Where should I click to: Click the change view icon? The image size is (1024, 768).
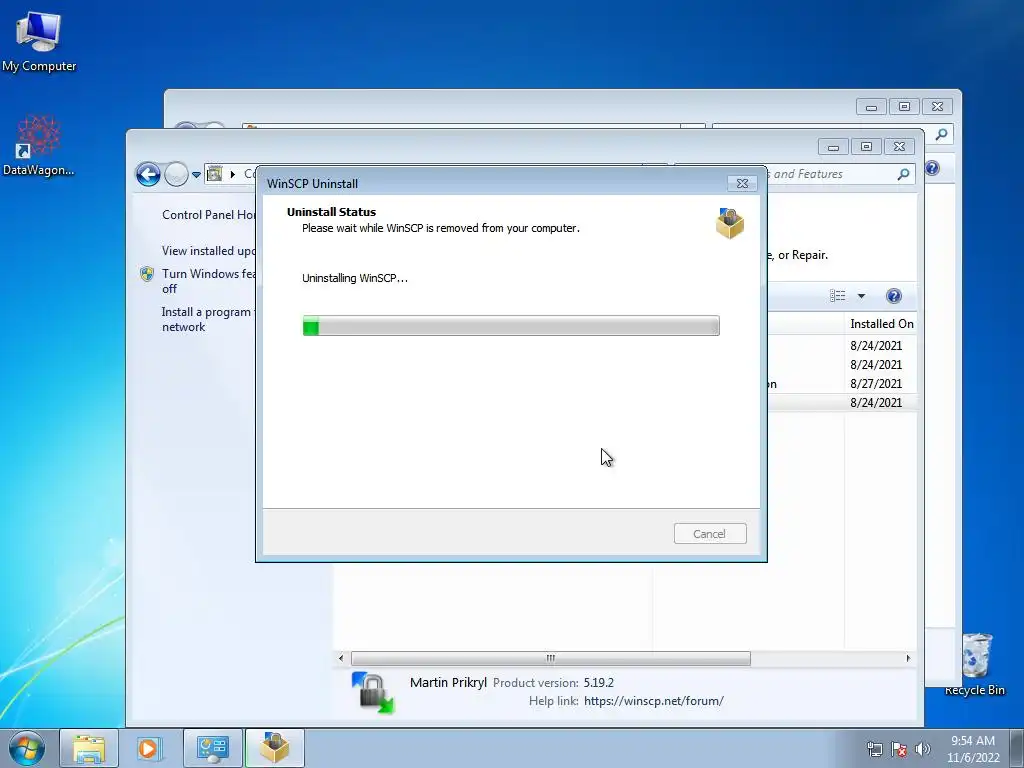(838, 296)
